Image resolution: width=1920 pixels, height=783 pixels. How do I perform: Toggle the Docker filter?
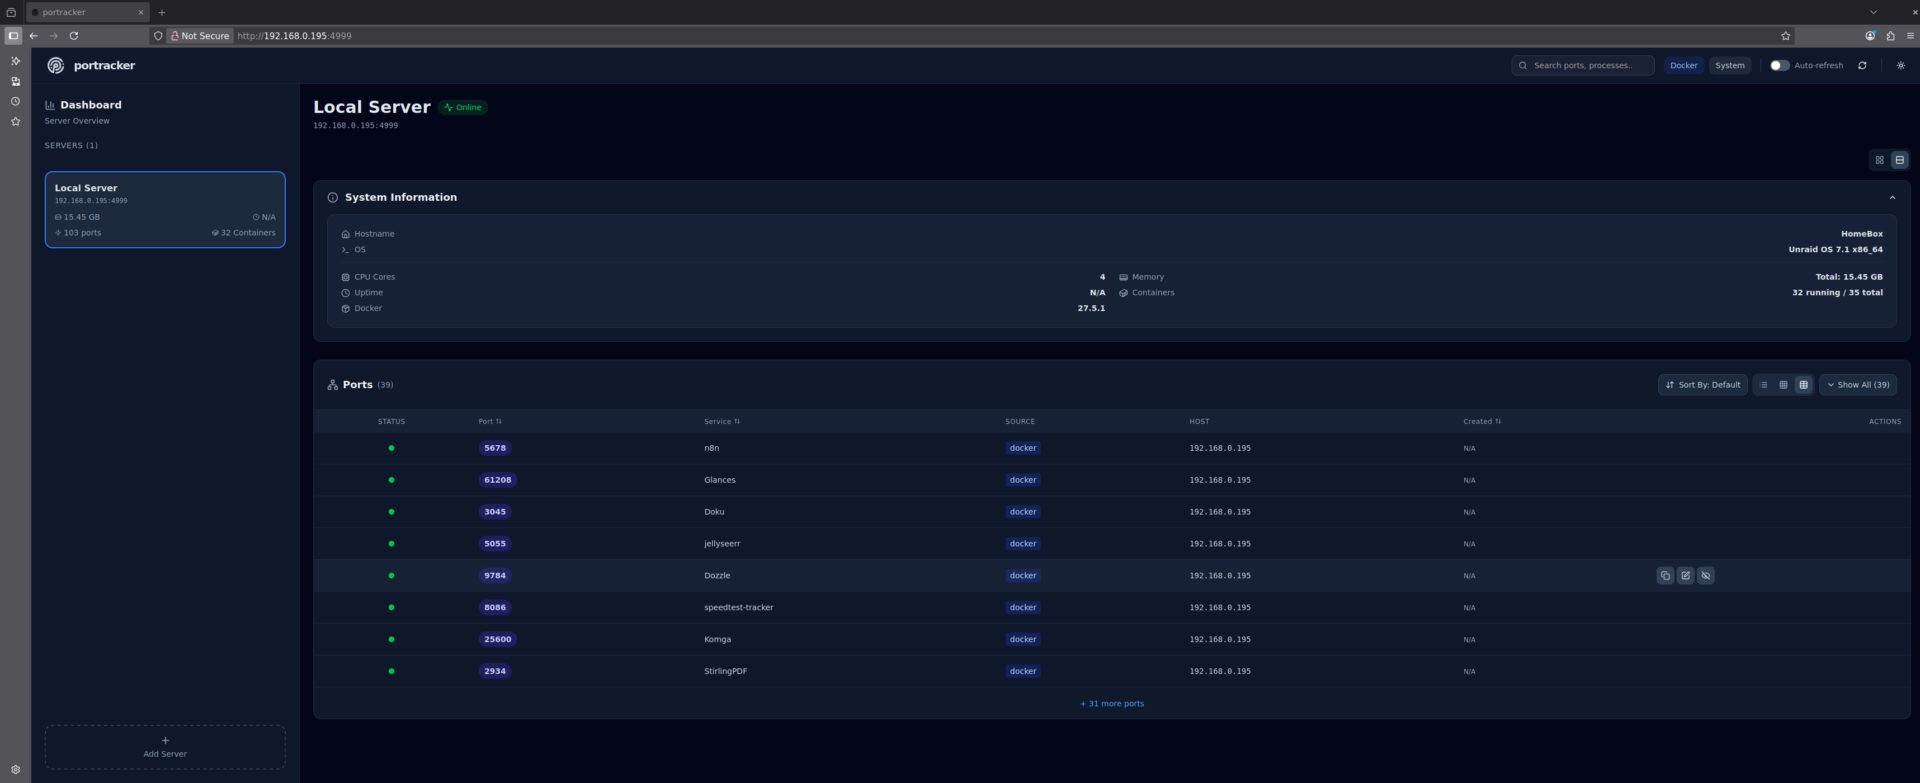coord(1683,65)
